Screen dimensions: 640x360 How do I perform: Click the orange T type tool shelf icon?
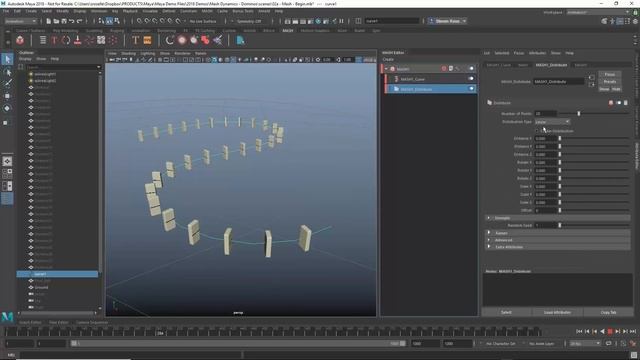136,40
